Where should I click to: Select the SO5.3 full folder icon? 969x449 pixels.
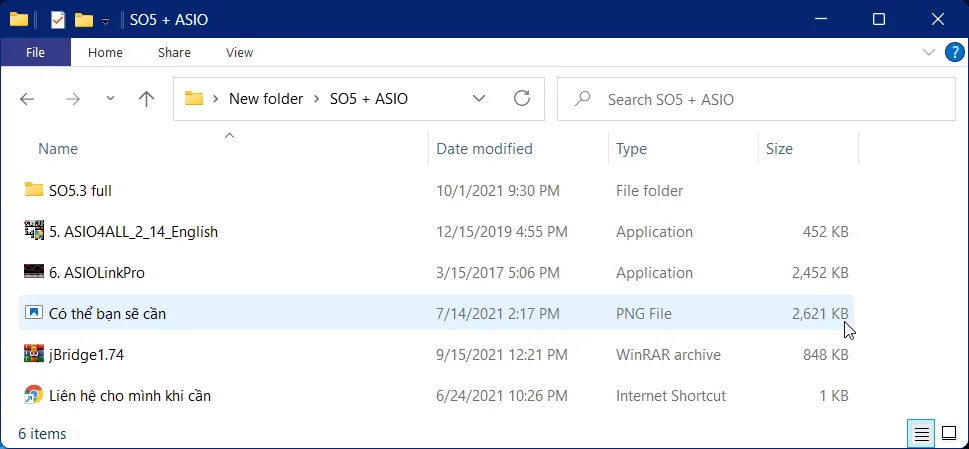pyautogui.click(x=33, y=189)
